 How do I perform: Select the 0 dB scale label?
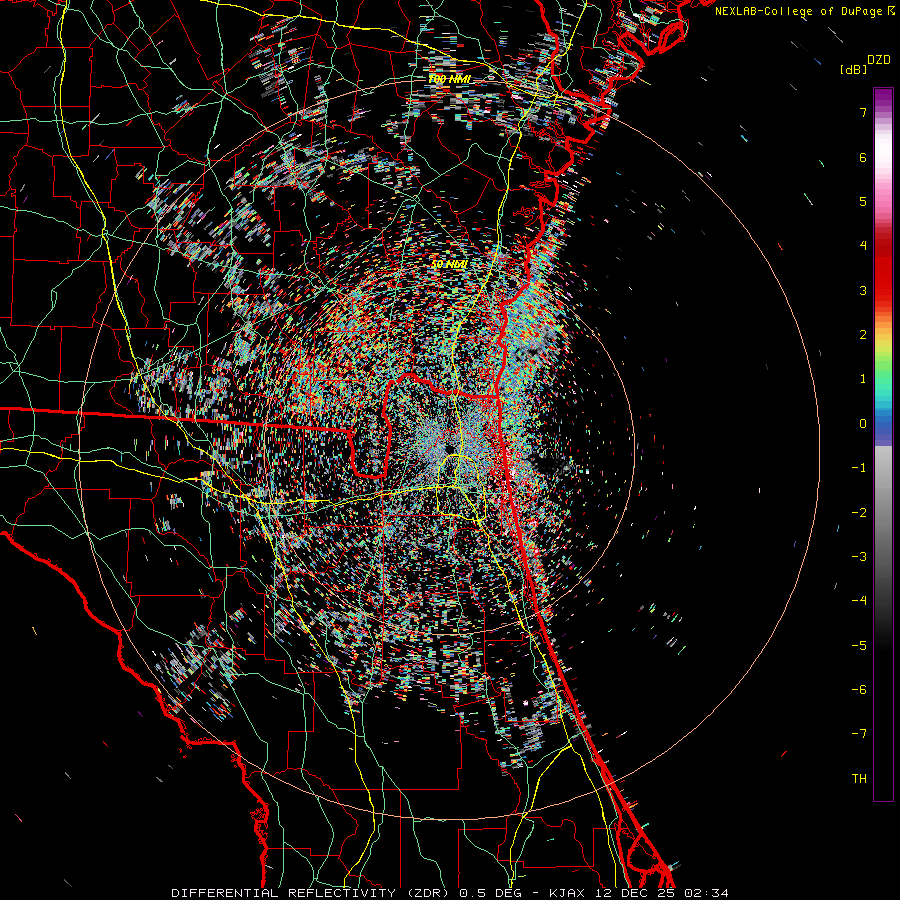coord(863,424)
